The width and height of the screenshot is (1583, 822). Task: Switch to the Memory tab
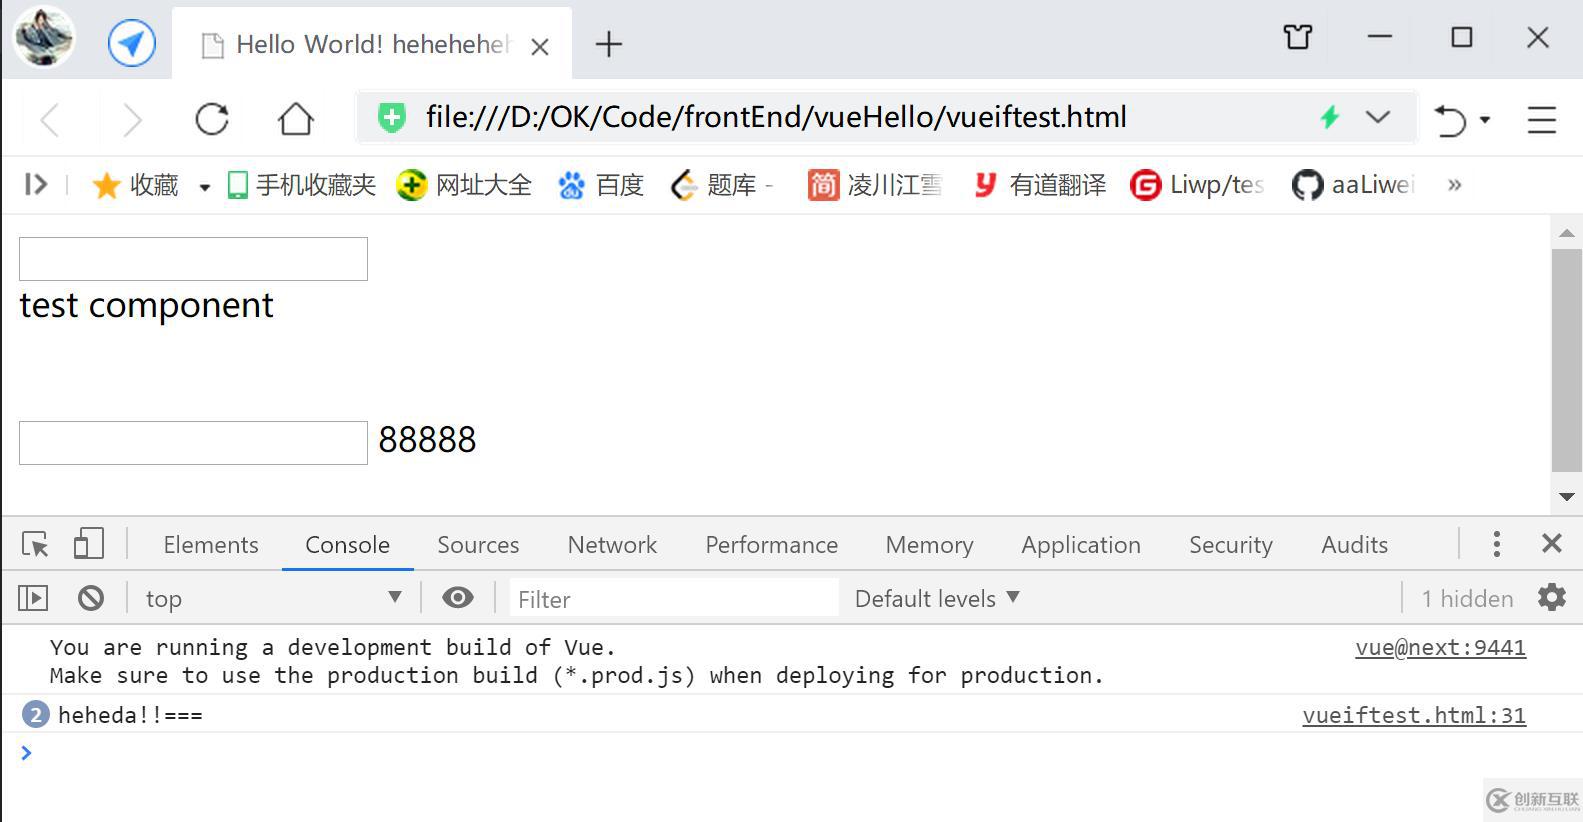point(929,545)
